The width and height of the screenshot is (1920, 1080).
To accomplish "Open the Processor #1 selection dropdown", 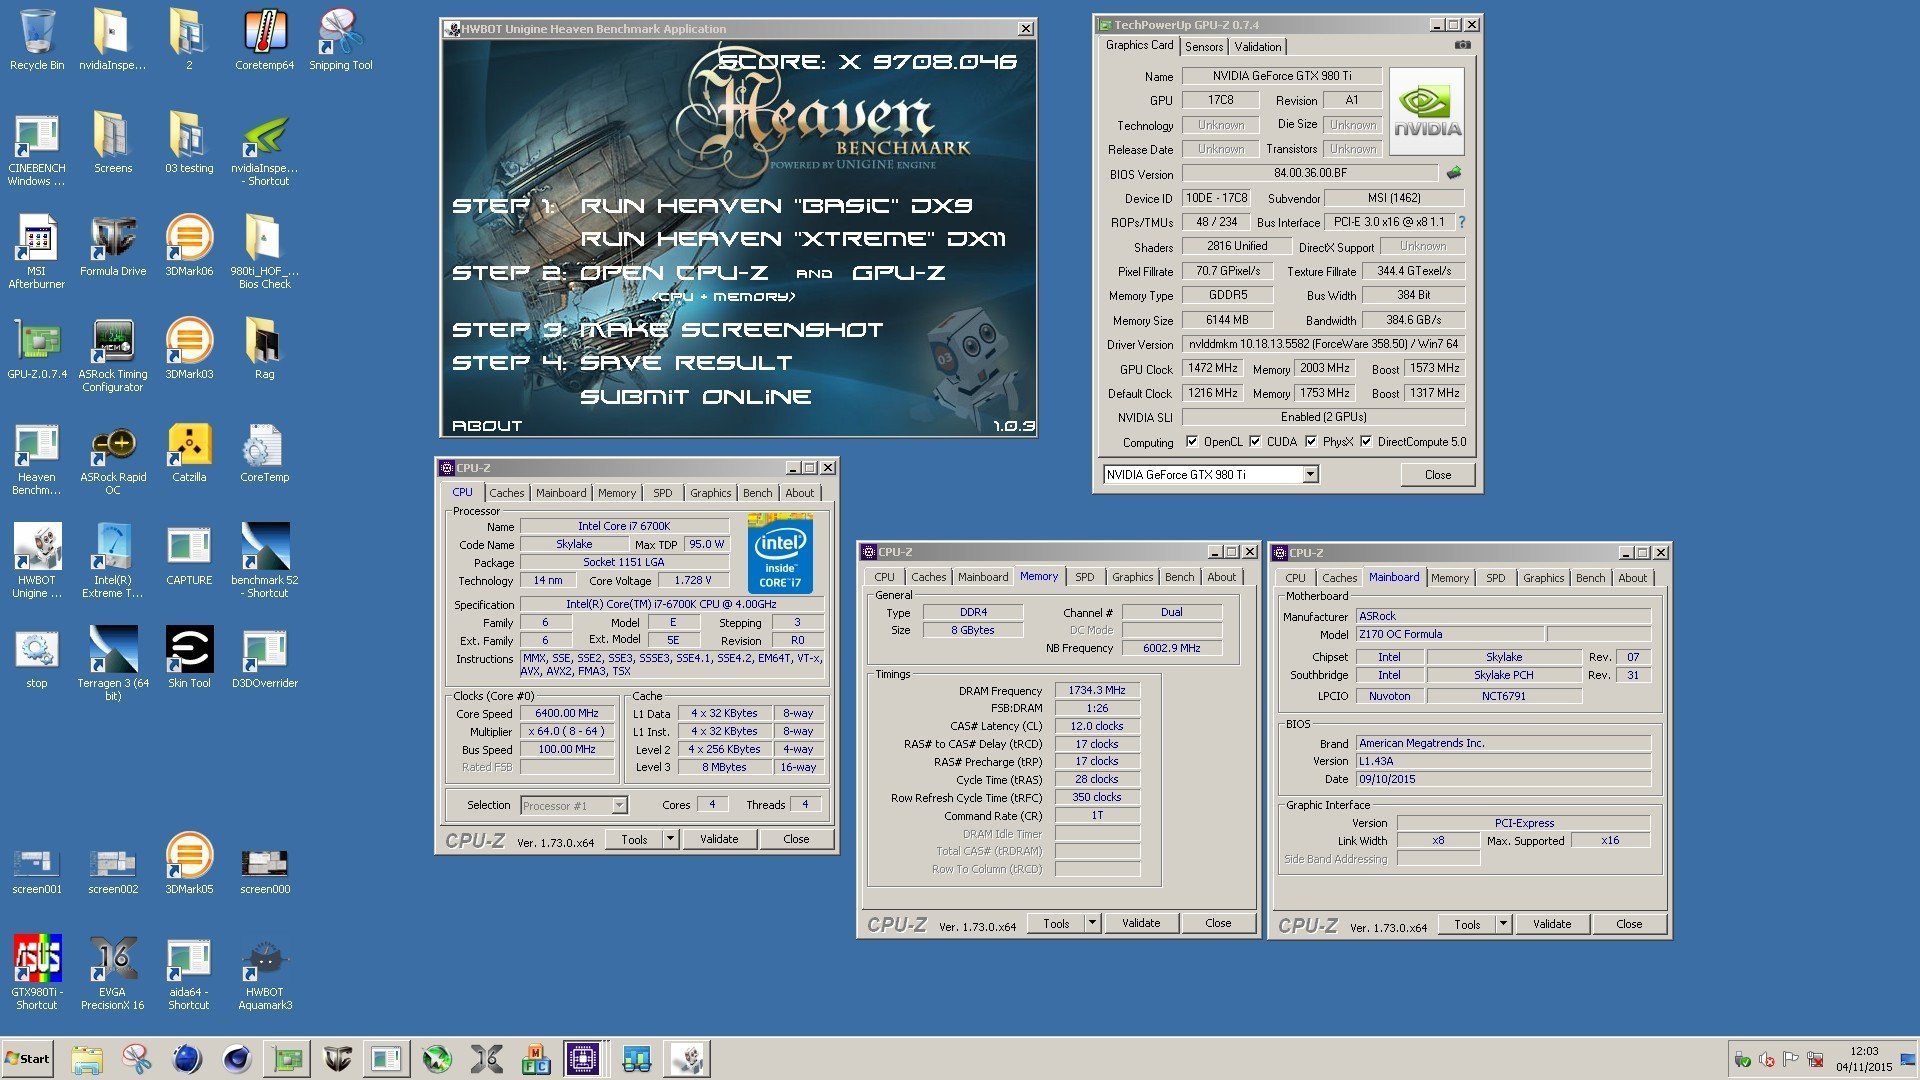I will (x=619, y=805).
